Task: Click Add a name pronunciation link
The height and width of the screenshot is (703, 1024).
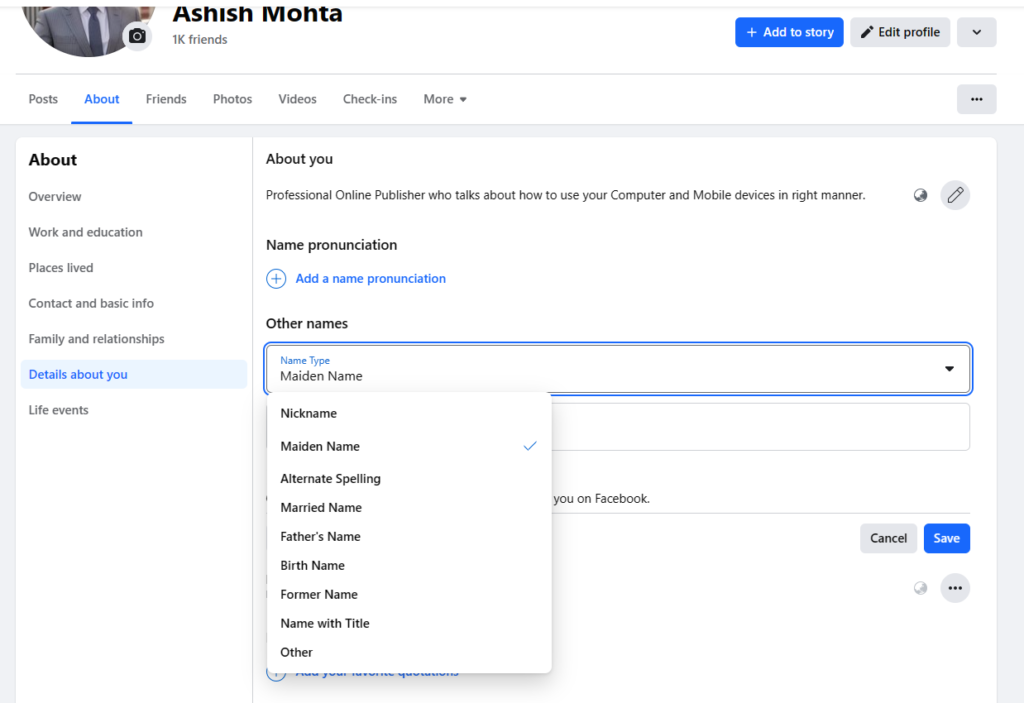Action: point(370,278)
